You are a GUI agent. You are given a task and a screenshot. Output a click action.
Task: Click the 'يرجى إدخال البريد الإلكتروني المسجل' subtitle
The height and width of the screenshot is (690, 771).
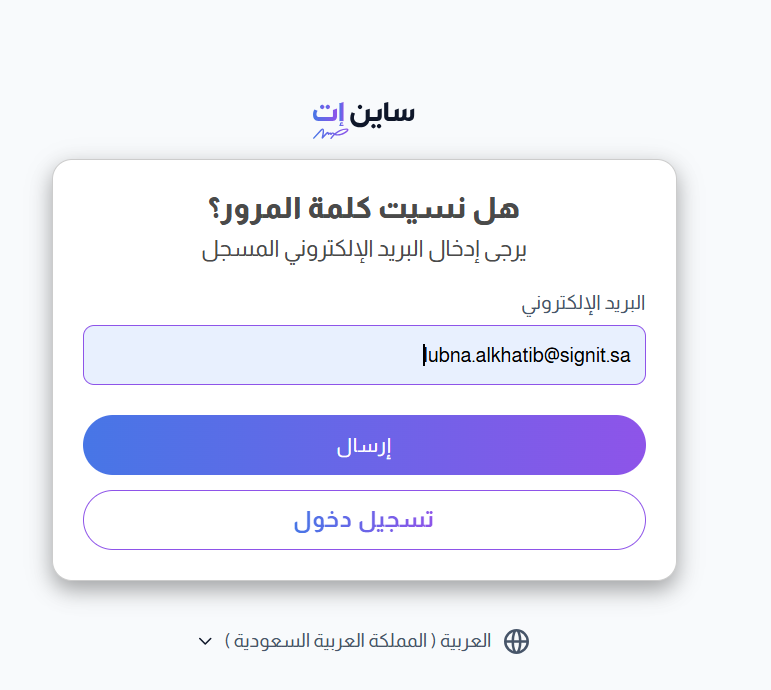[x=364, y=250]
